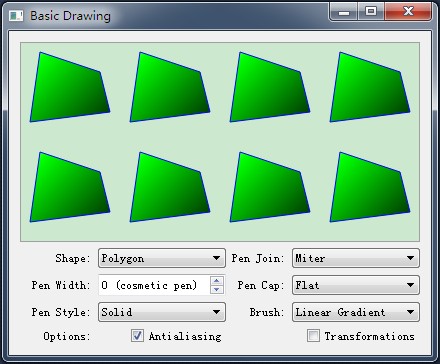The image size is (440, 364).
Task: Close the Basic Drawing window
Action: point(408,12)
